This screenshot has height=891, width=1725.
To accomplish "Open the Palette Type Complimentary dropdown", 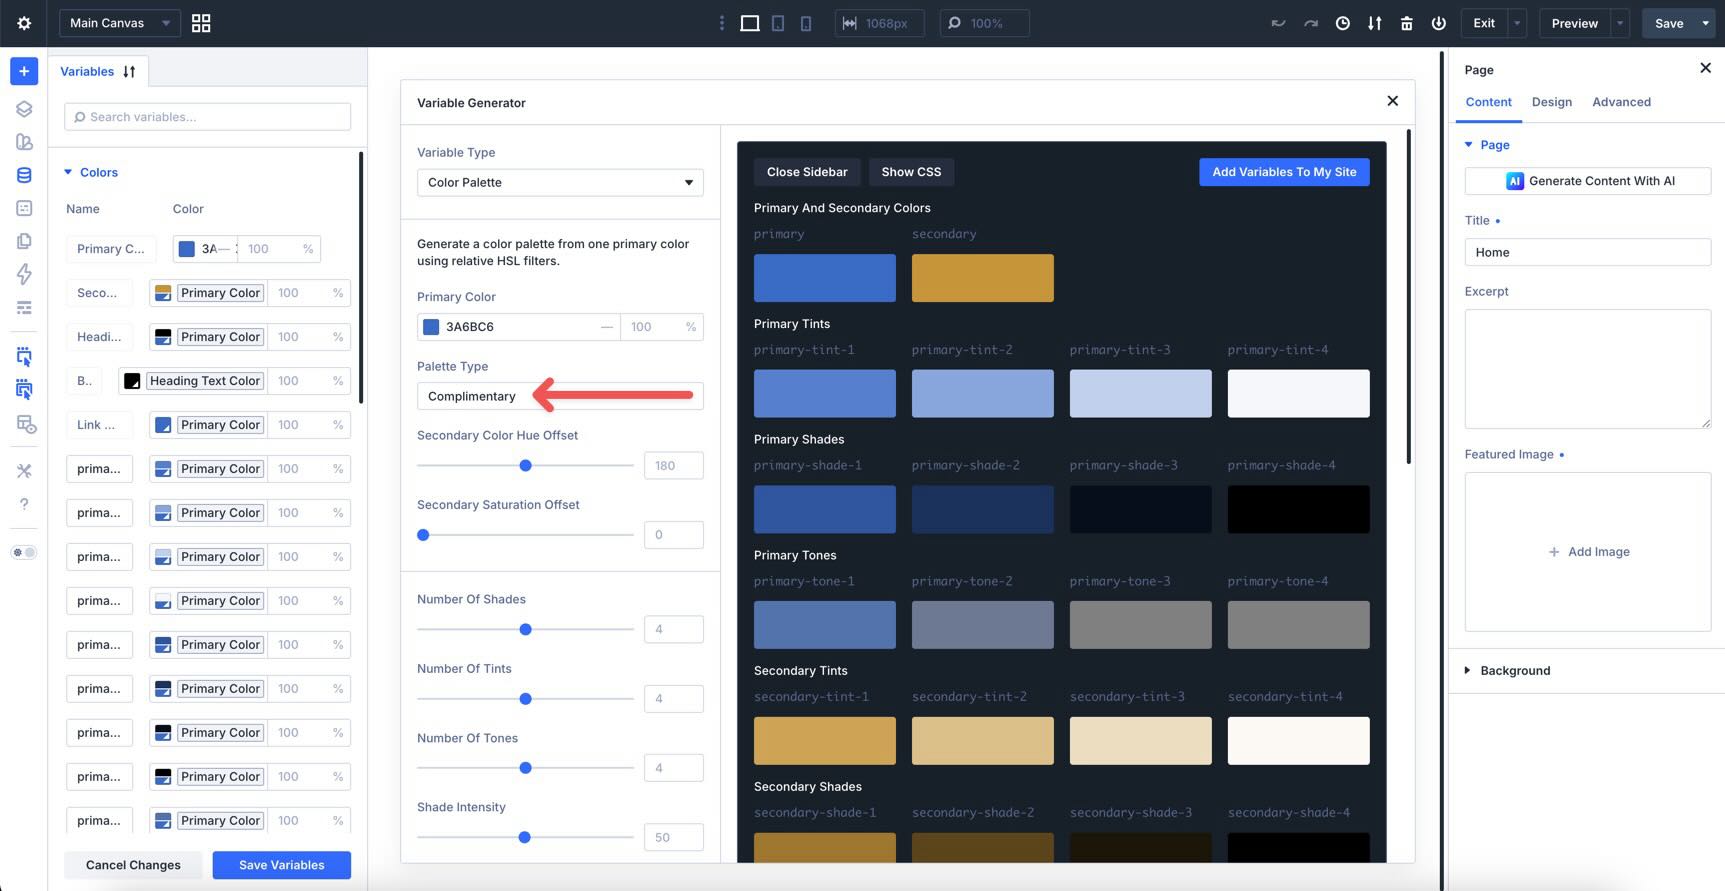I will pos(560,396).
